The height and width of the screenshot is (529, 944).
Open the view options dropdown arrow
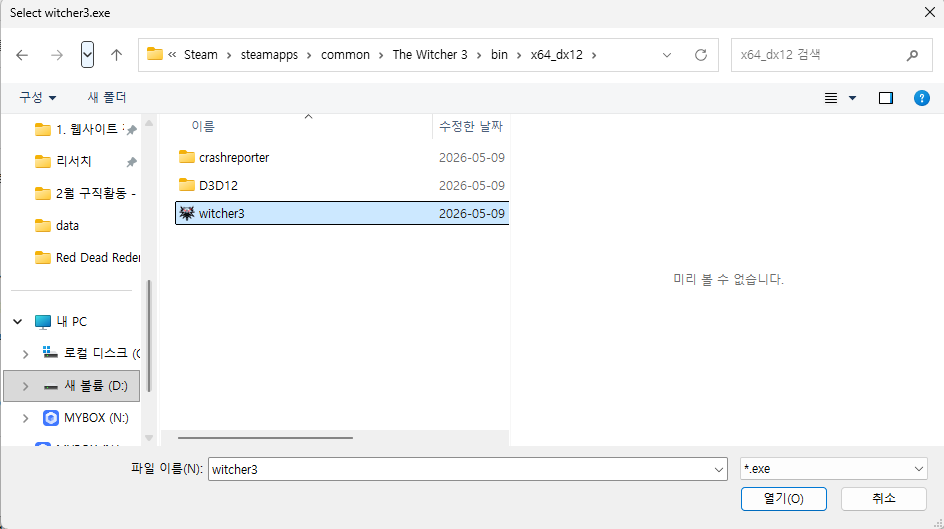pos(852,97)
